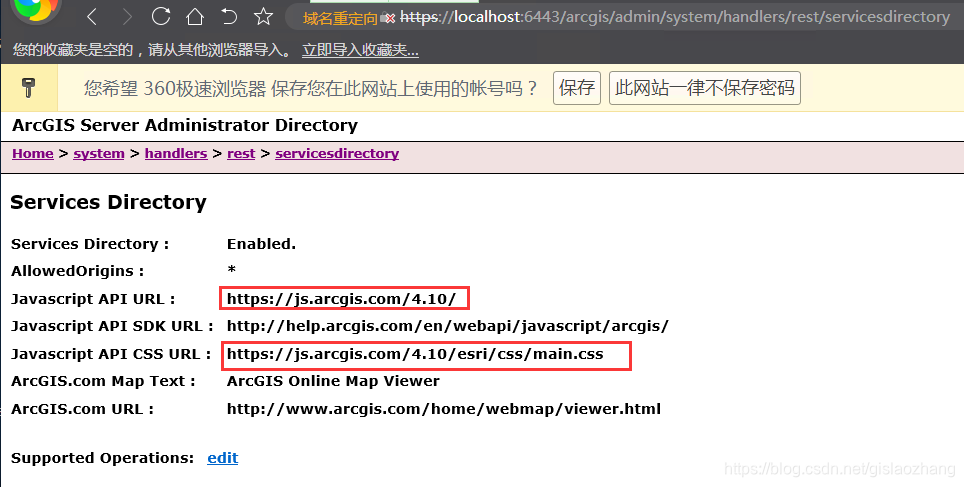Click 此网站一律不保存密码 button

[x=705, y=88]
